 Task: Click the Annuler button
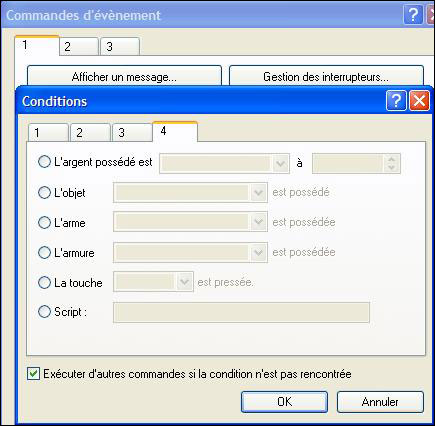click(380, 402)
